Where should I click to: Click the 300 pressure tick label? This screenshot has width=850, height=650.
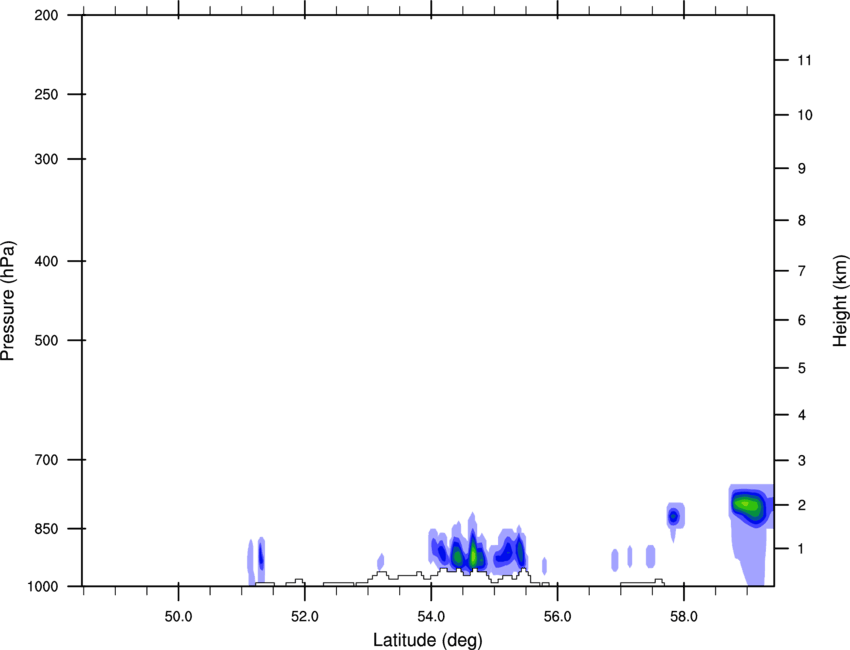tap(46, 159)
